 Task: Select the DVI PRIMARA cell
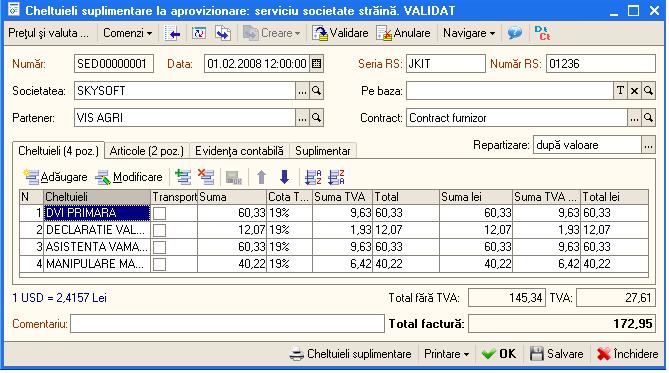tap(97, 213)
